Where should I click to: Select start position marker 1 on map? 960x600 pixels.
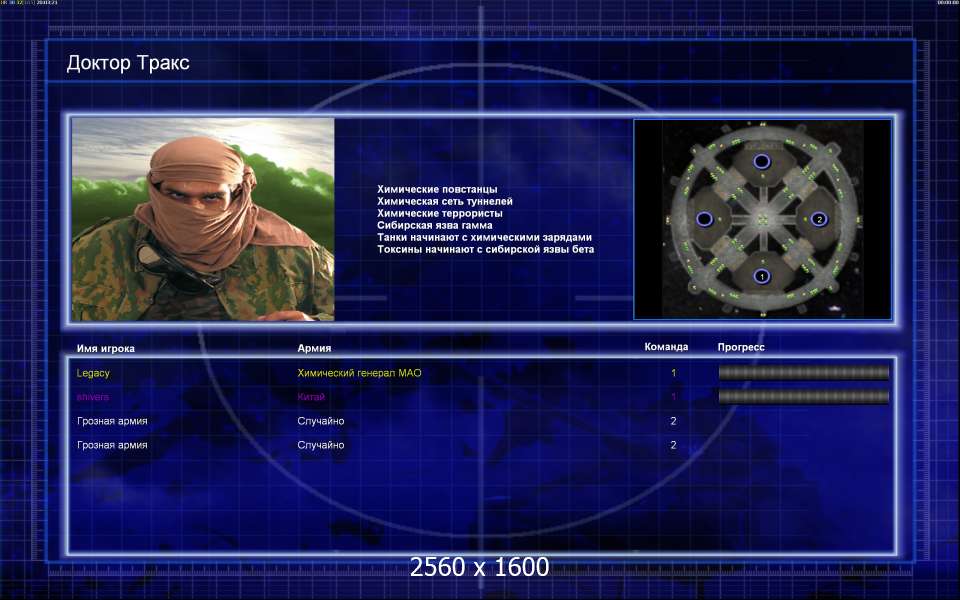click(x=762, y=276)
